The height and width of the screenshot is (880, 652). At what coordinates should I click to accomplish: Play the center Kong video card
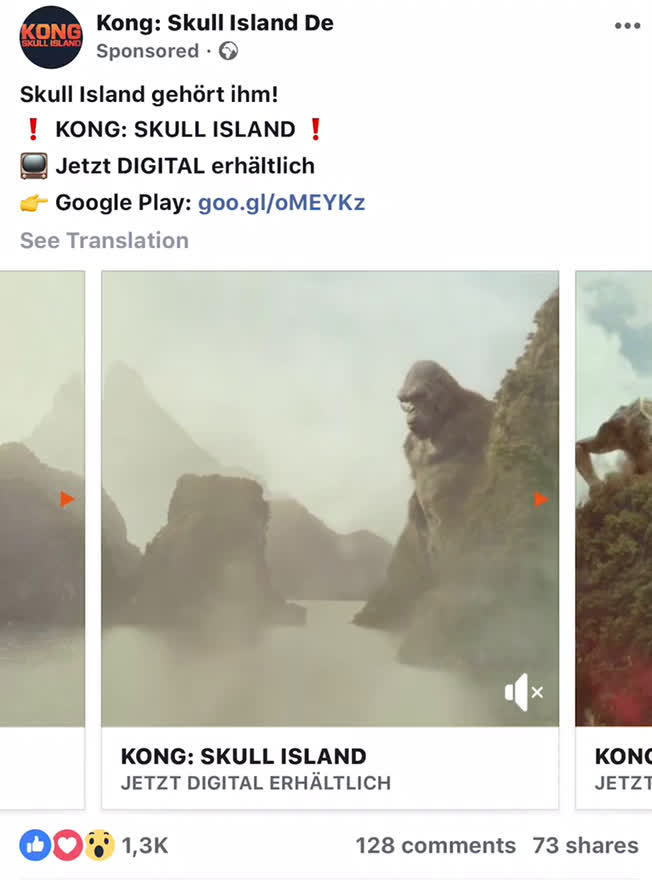point(330,499)
